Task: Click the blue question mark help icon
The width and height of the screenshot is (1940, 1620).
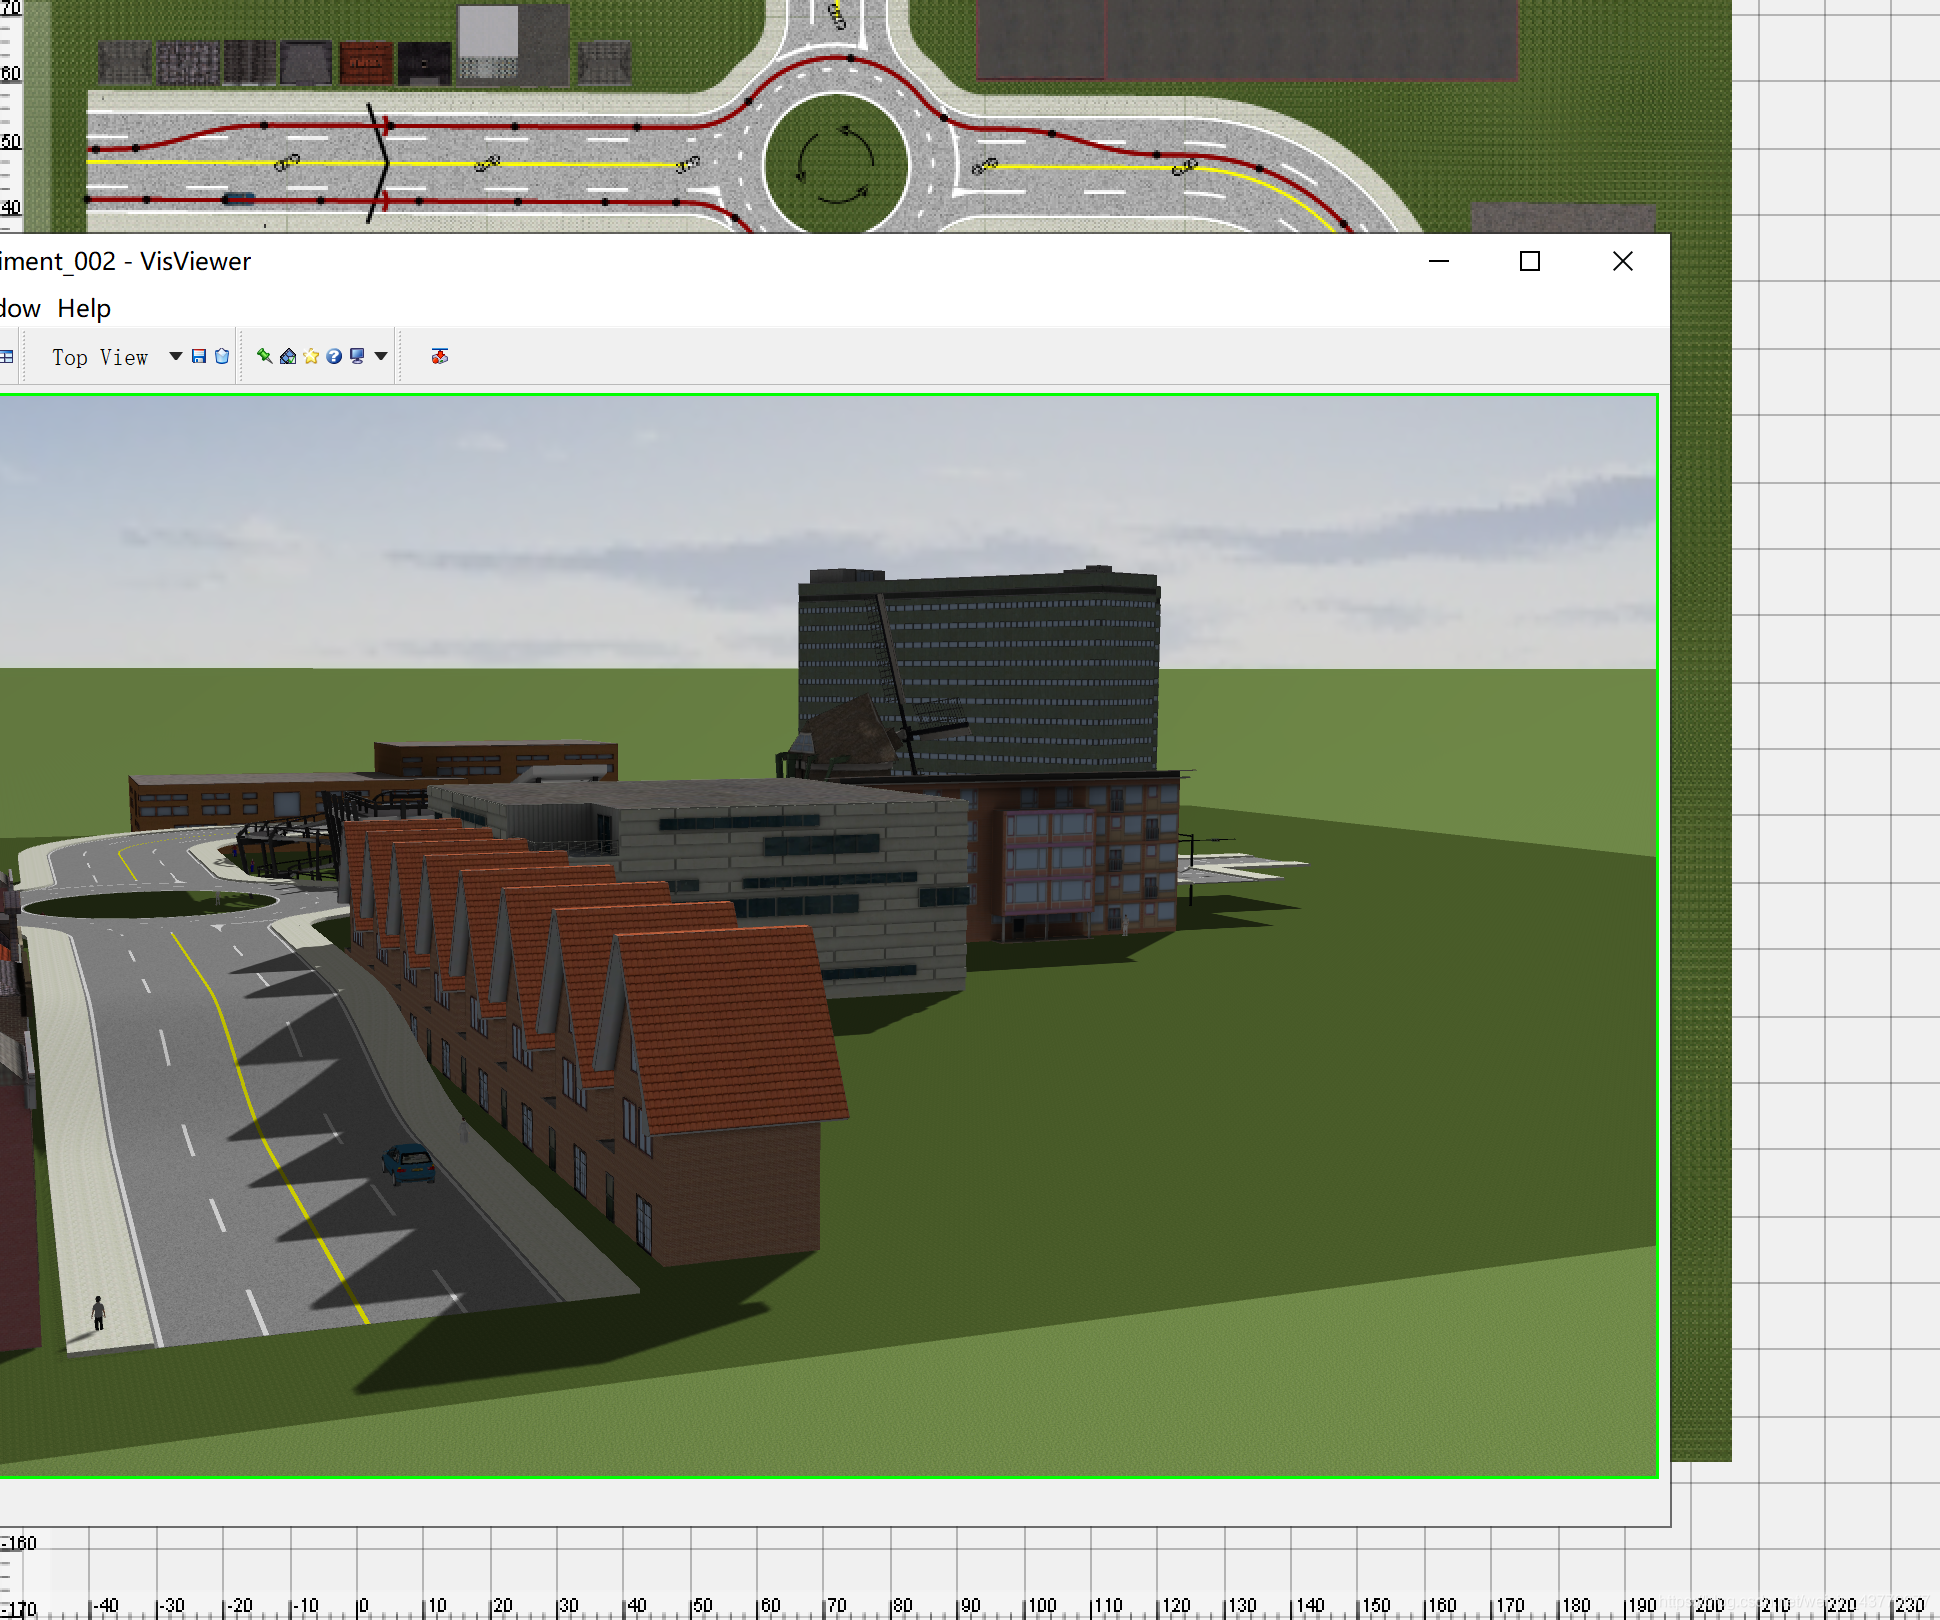Action: coord(334,357)
